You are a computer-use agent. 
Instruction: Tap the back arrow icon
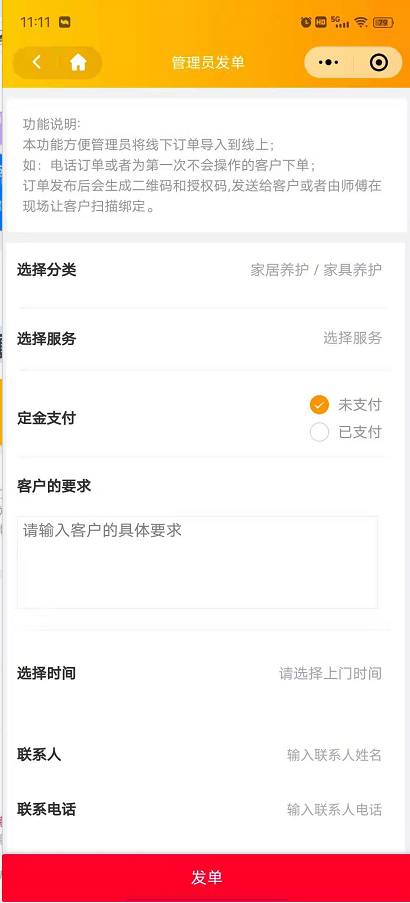pyautogui.click(x=37, y=62)
